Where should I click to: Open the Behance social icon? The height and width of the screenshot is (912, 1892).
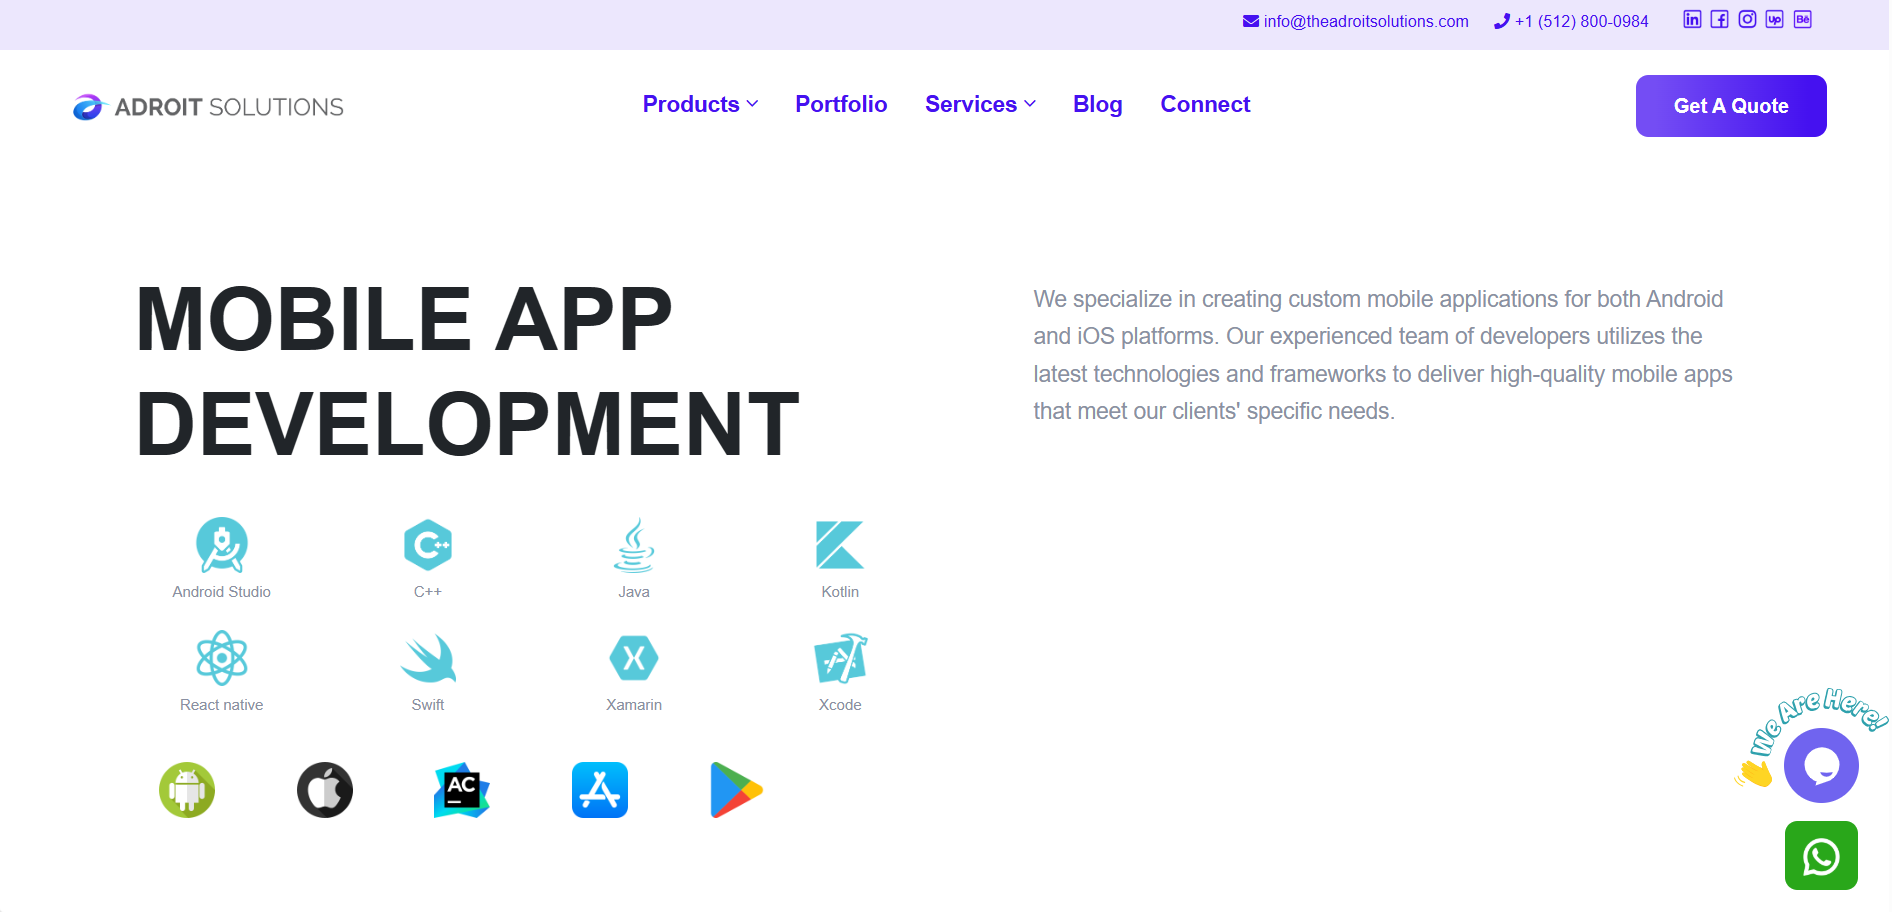coord(1802,19)
